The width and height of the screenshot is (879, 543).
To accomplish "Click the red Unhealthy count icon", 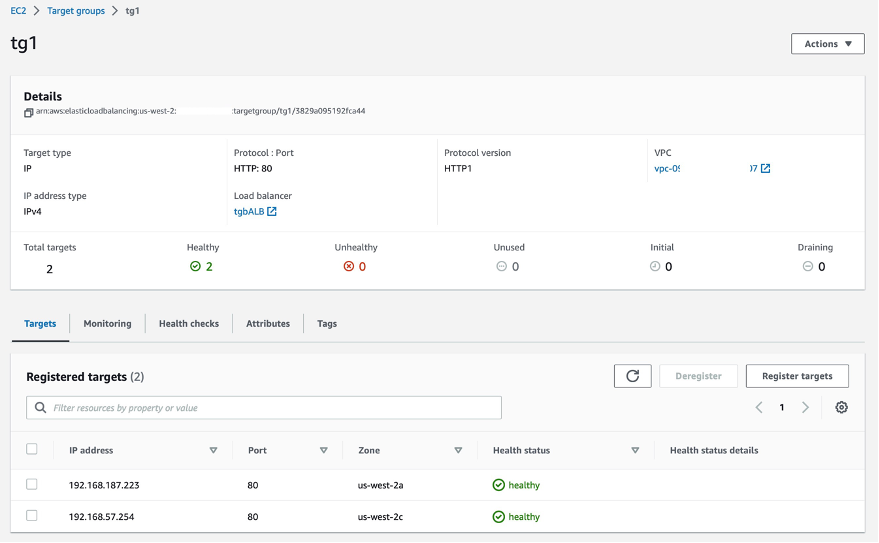I will (x=349, y=266).
